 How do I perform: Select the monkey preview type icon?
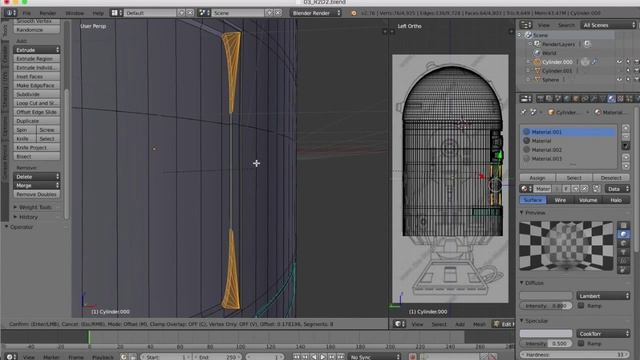point(623,252)
